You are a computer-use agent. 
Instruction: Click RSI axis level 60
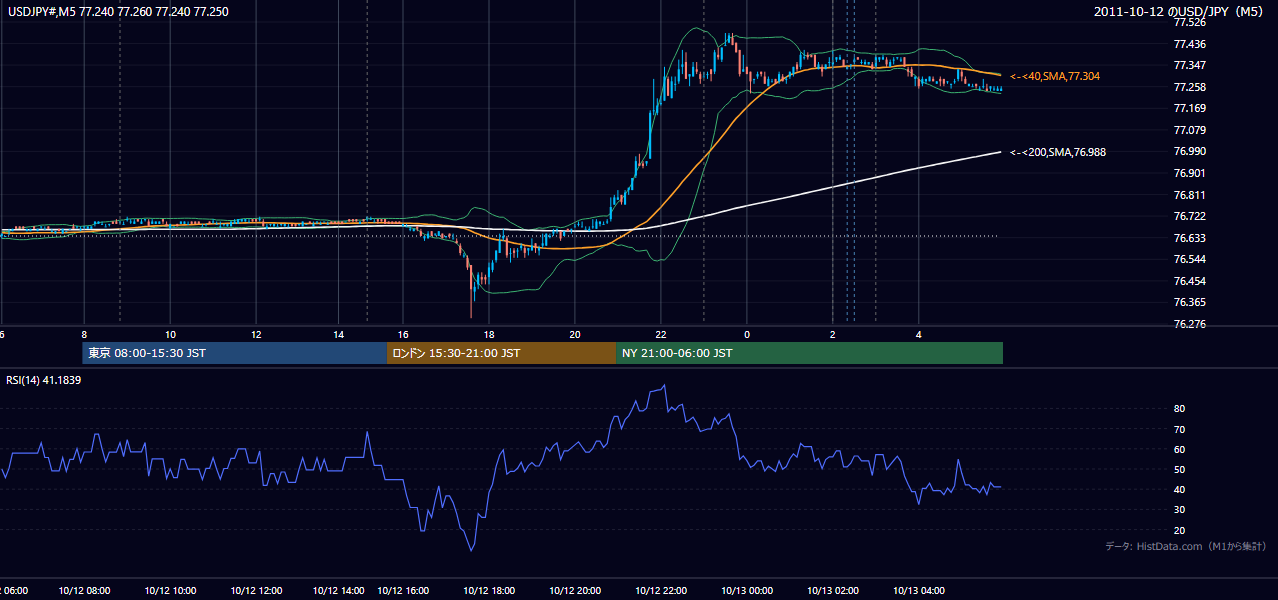1180,449
